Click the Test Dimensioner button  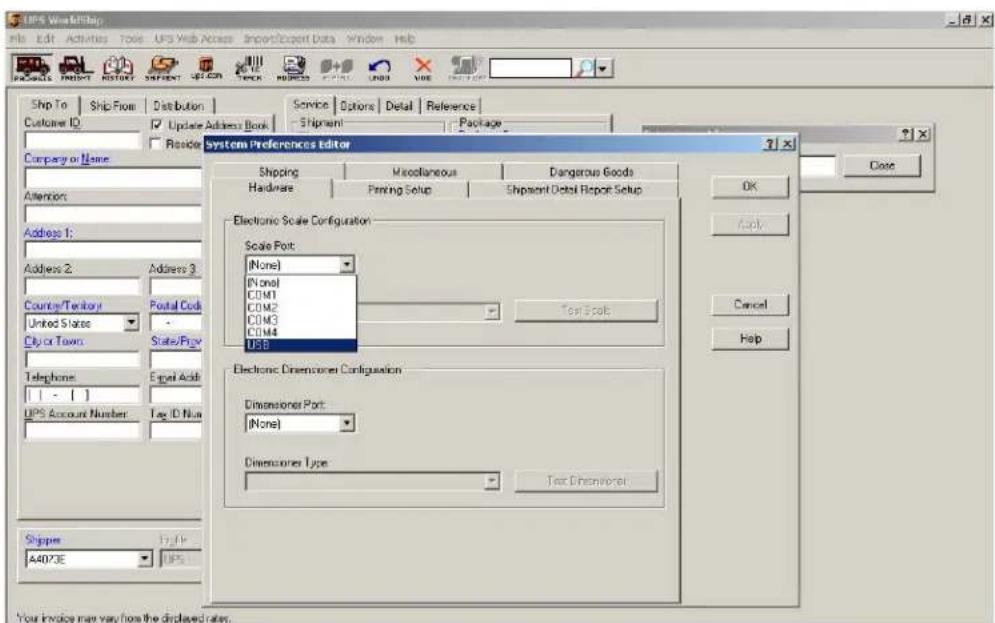pos(586,481)
